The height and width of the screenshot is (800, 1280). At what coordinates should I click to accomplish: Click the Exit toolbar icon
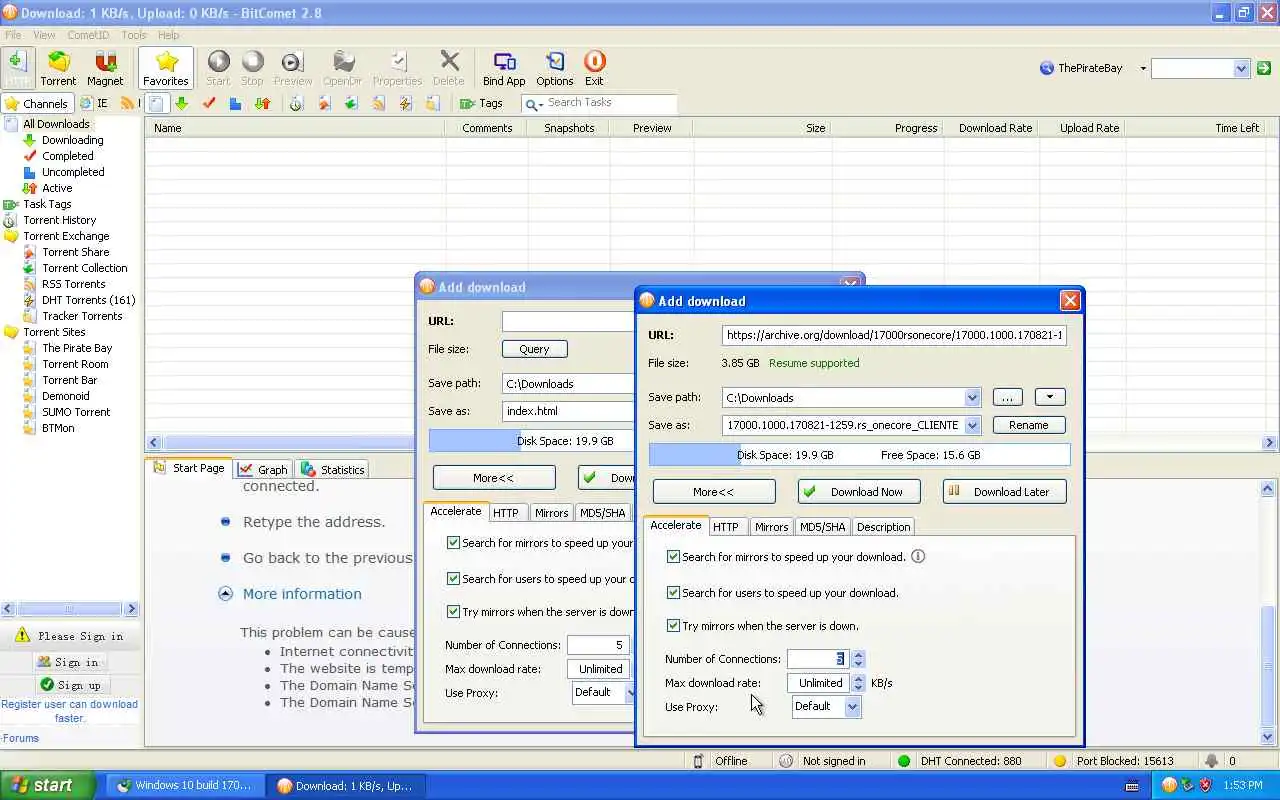coord(594,68)
